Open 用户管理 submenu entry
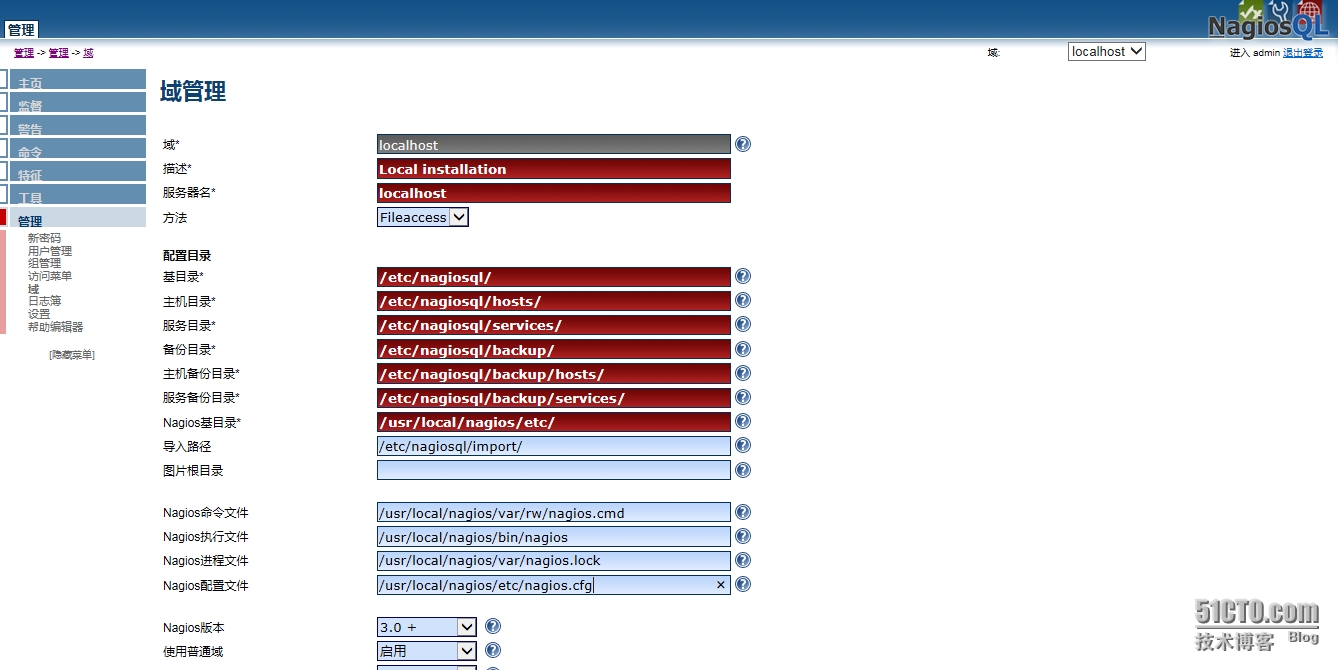Image resolution: width=1338 pixels, height=670 pixels. 50,251
